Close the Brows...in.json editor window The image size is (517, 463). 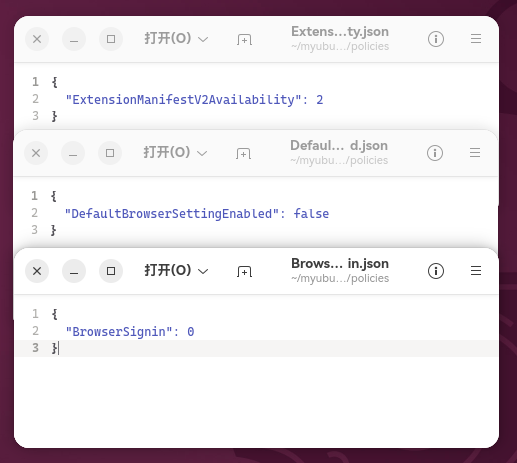tap(37, 271)
